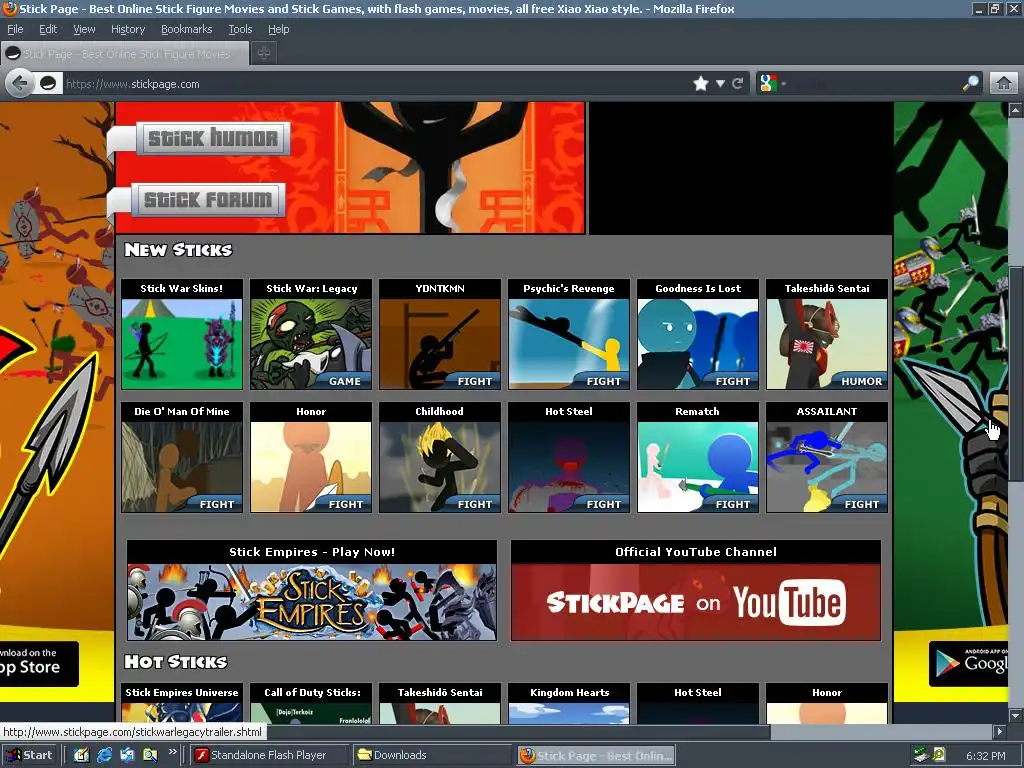
Task: Open the ASSAILANT fight thumbnail
Action: 827,457
